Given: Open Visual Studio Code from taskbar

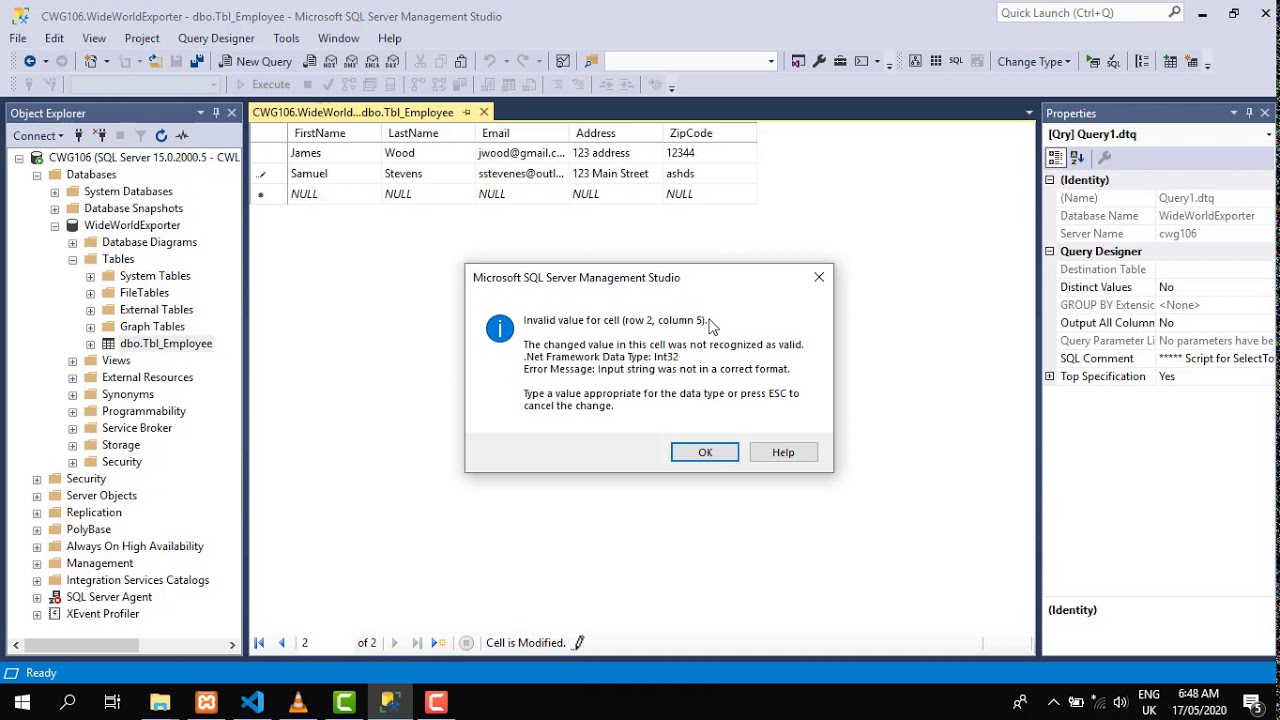Looking at the screenshot, I should [x=252, y=702].
